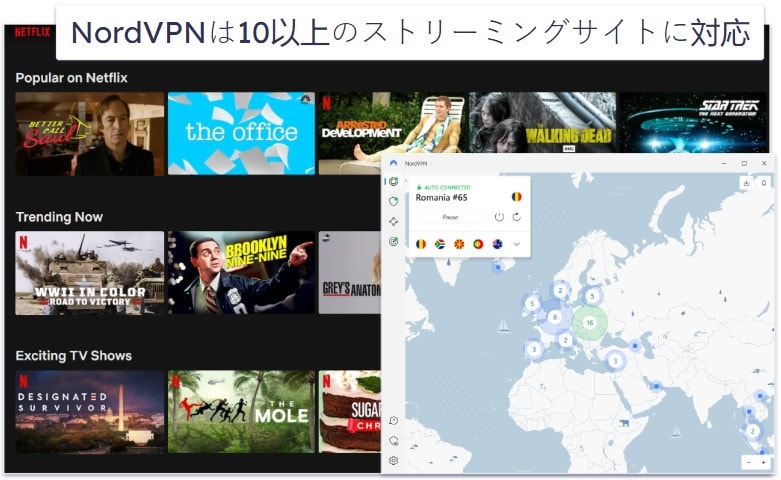Open Designated Survivor thumbnail

coord(90,412)
